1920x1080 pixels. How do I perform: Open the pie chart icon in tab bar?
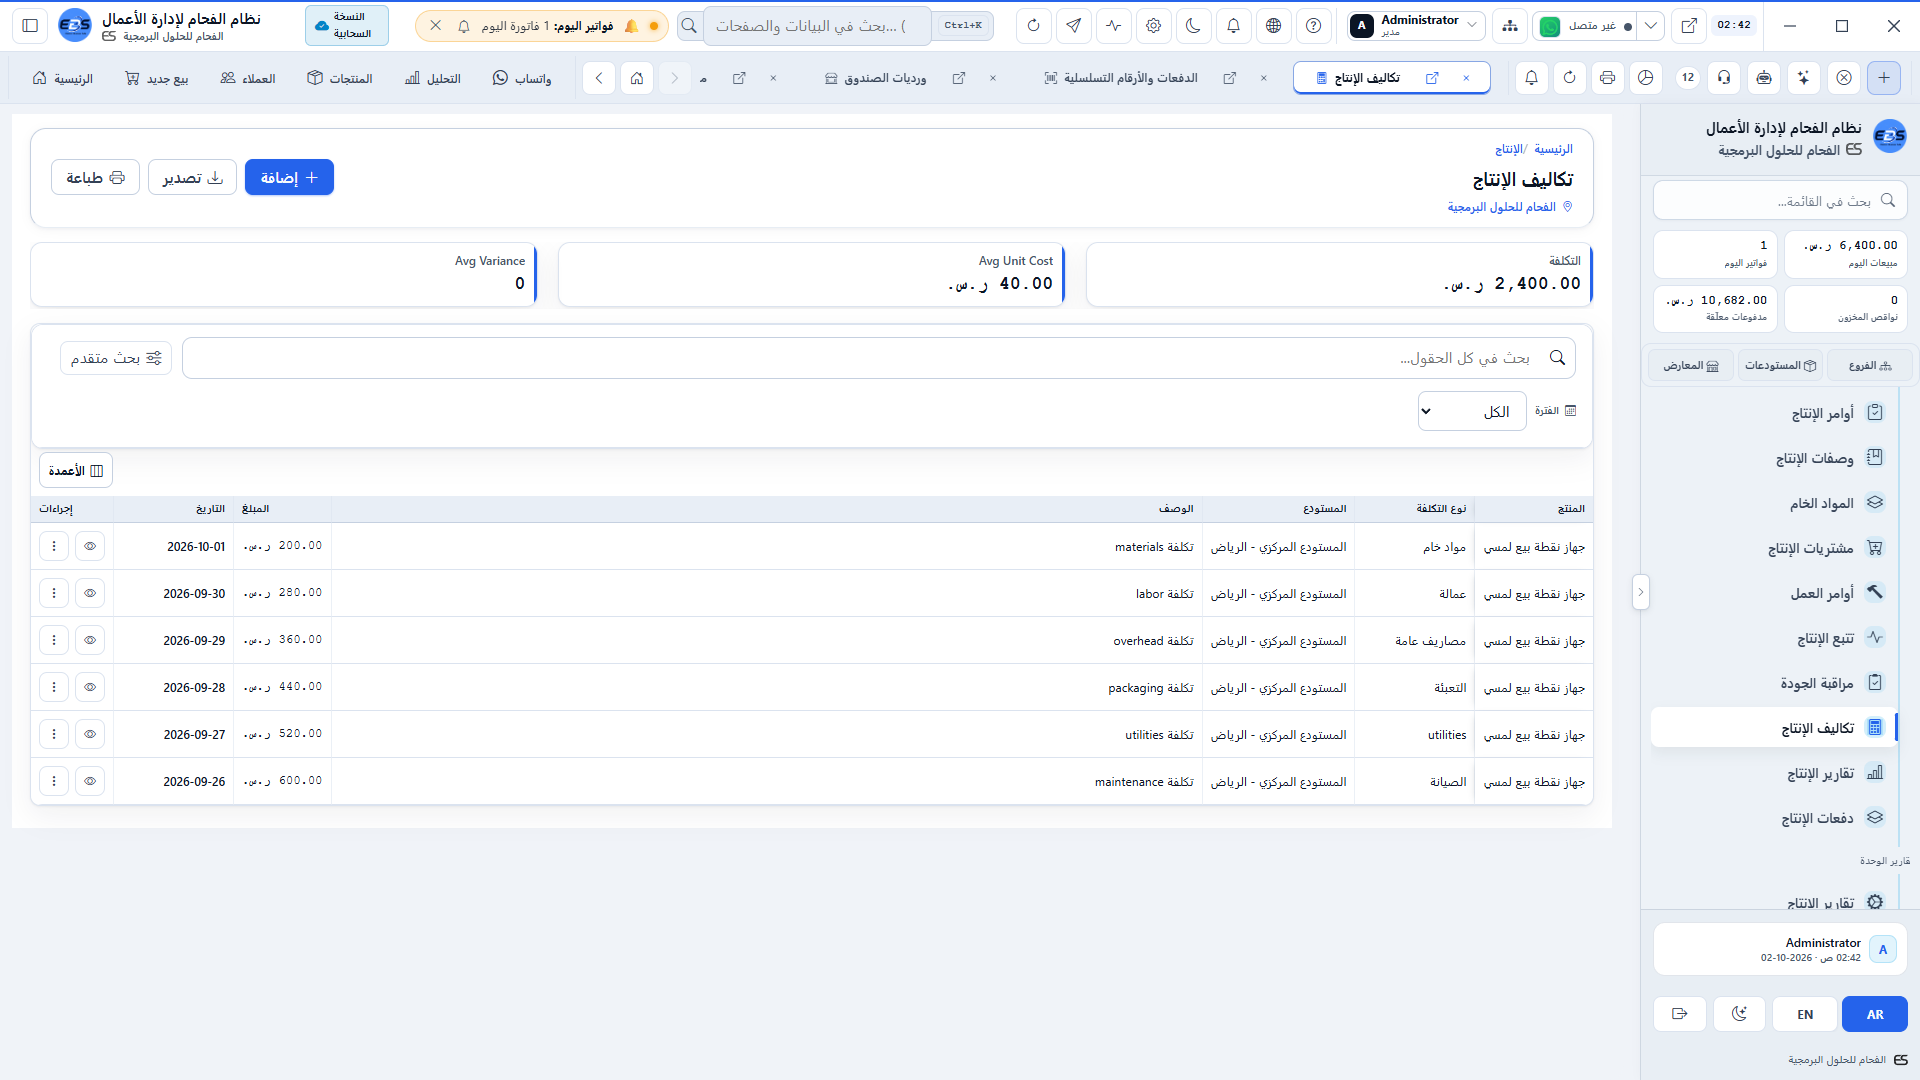[x=1645, y=78]
